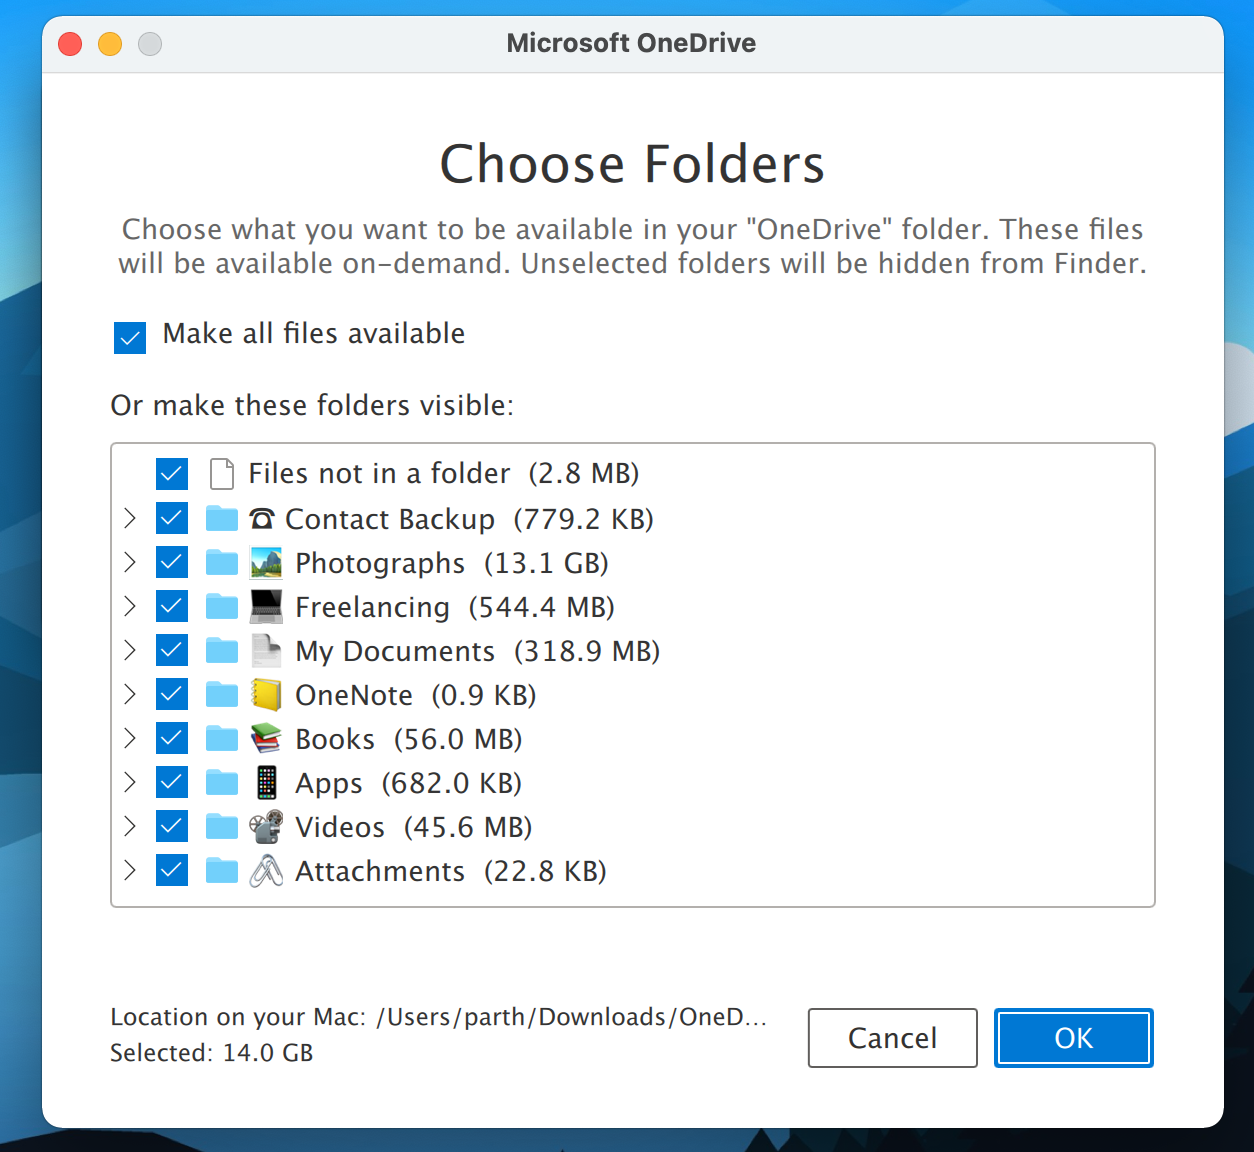The height and width of the screenshot is (1152, 1254).
Task: Click the landscape picture icon on Photographs
Action: click(x=266, y=563)
